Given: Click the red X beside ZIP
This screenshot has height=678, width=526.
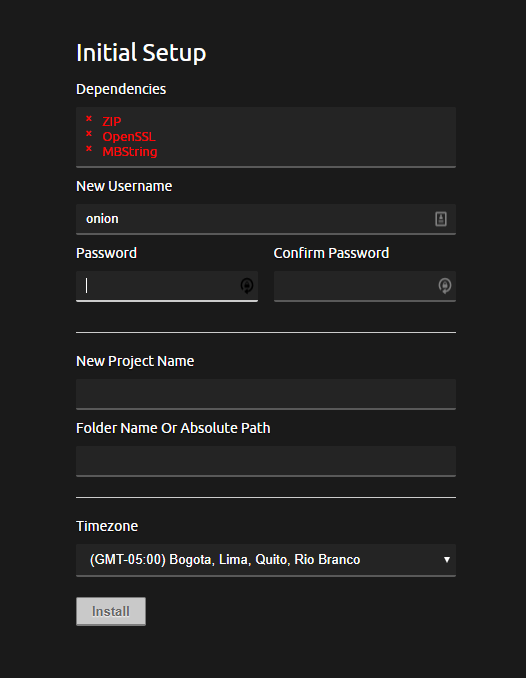Looking at the screenshot, I should [x=89, y=118].
